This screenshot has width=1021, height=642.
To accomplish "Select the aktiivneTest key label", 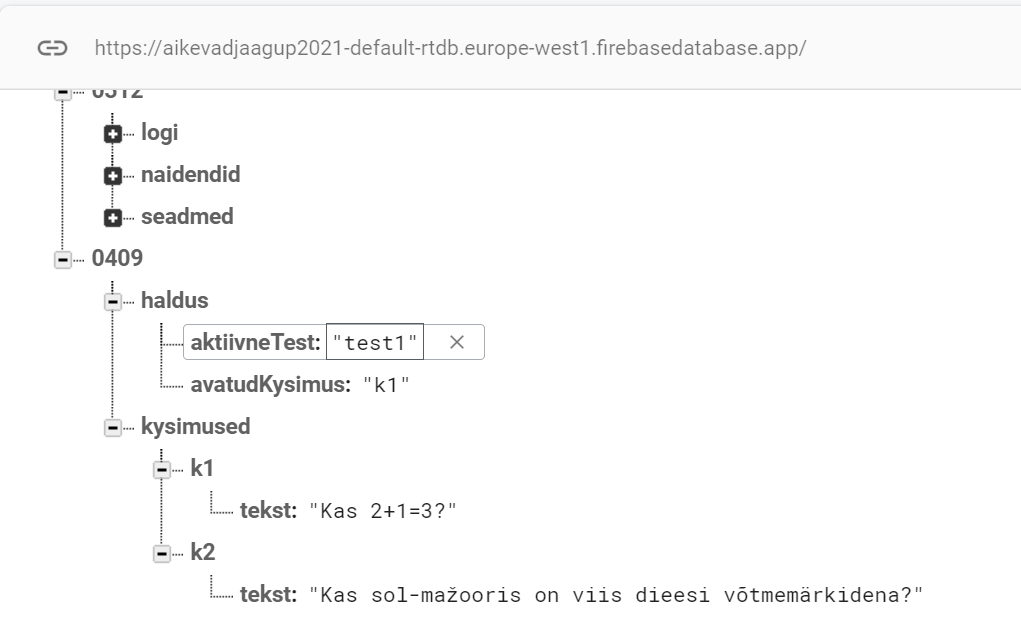I will (x=256, y=342).
